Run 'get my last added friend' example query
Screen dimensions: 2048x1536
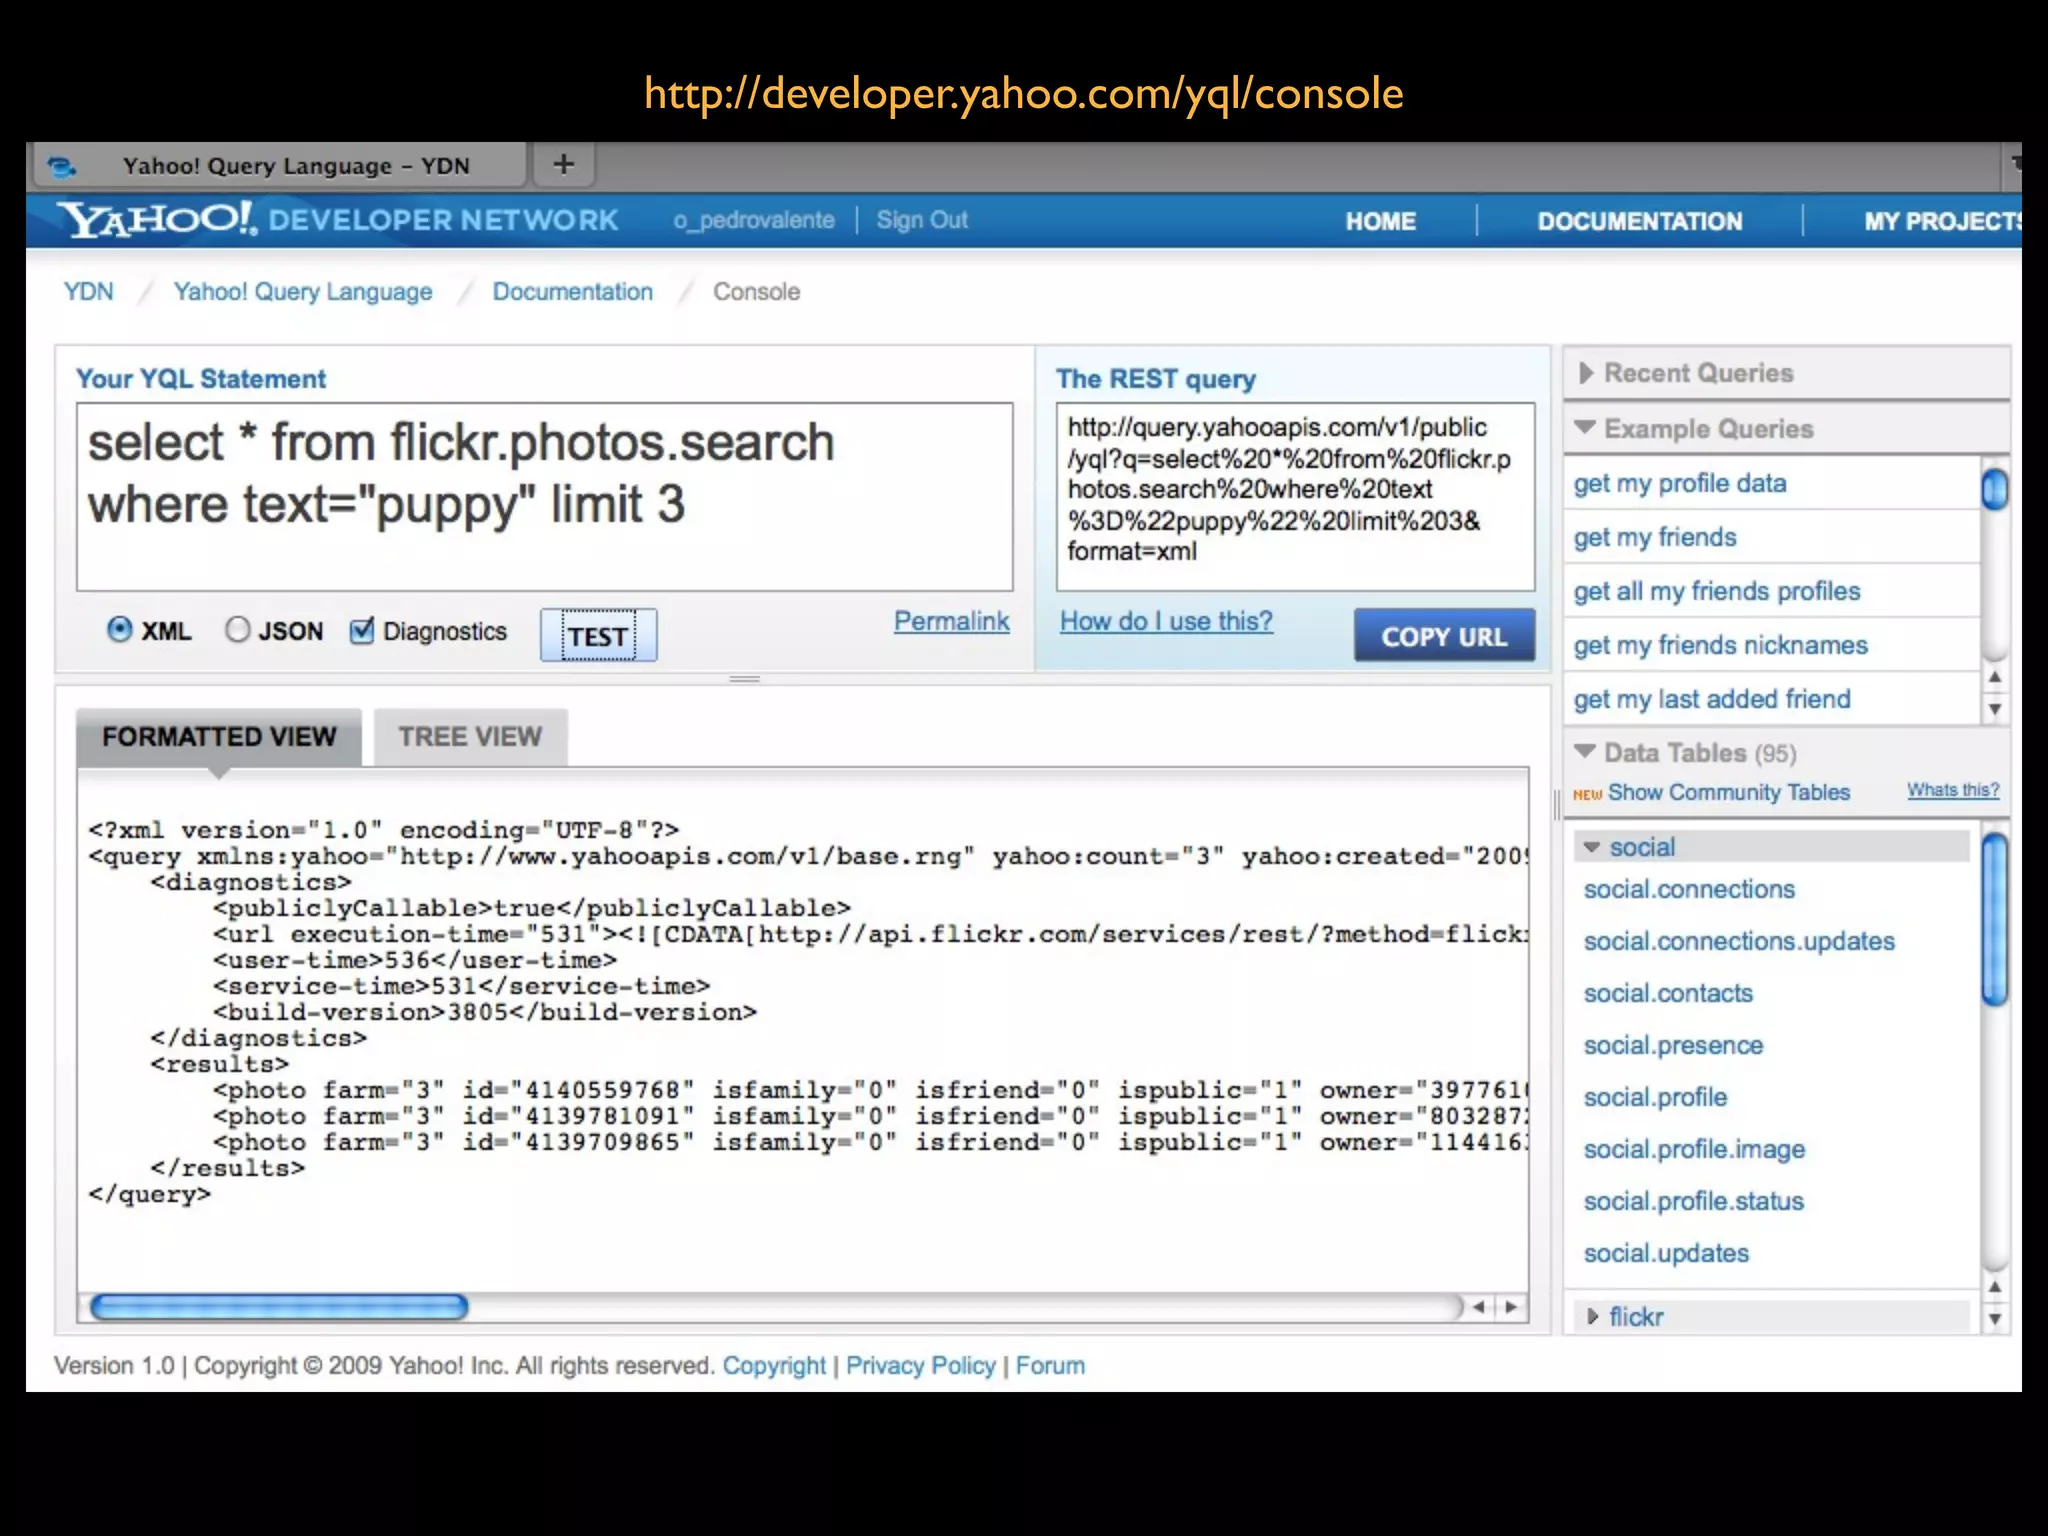tap(1712, 700)
